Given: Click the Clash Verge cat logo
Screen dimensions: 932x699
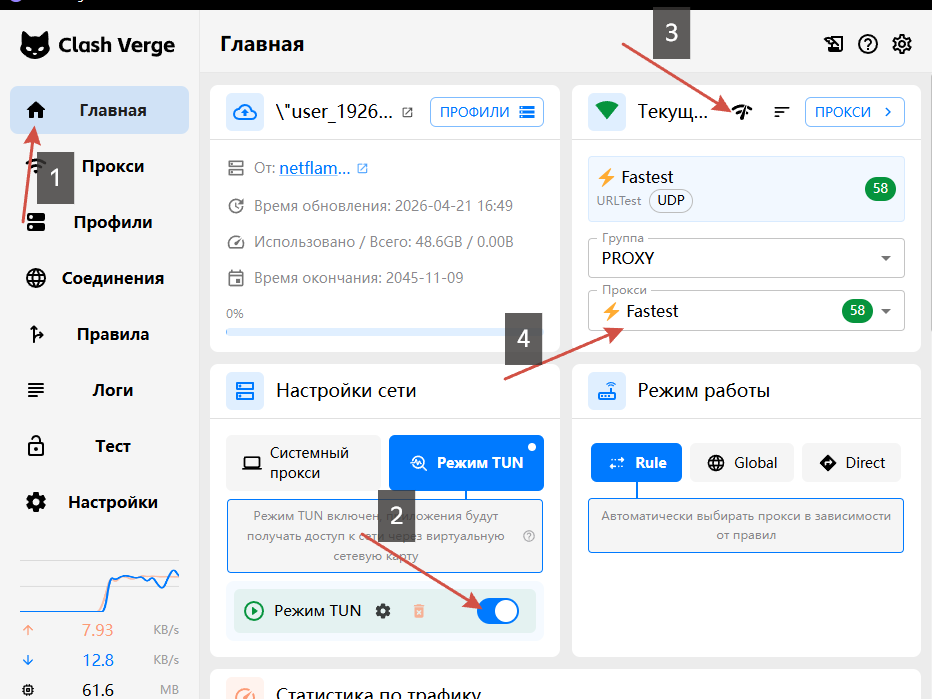Looking at the screenshot, I should point(34,45).
